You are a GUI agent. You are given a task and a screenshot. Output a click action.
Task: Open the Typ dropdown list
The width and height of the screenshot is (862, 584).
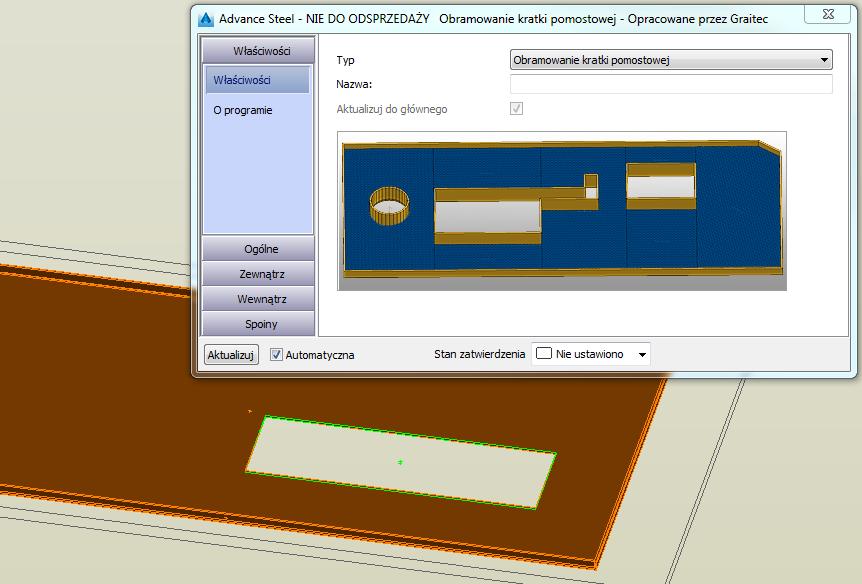671,59
